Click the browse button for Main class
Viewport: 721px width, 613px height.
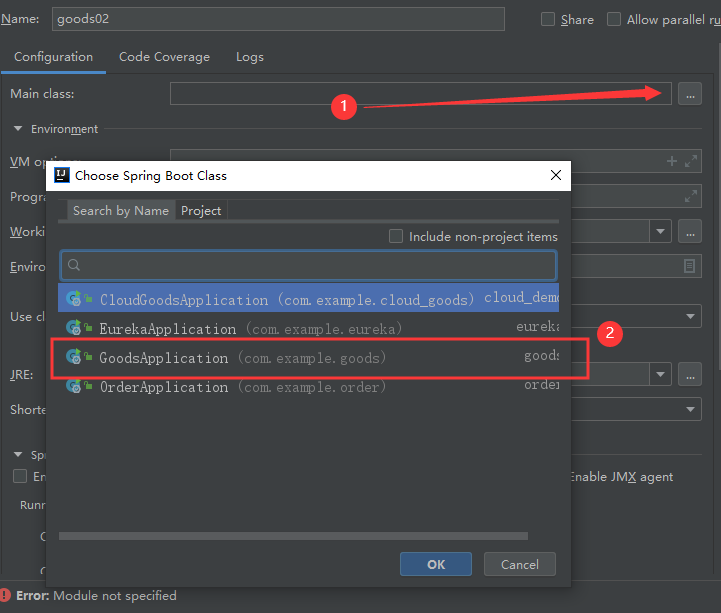pos(690,94)
